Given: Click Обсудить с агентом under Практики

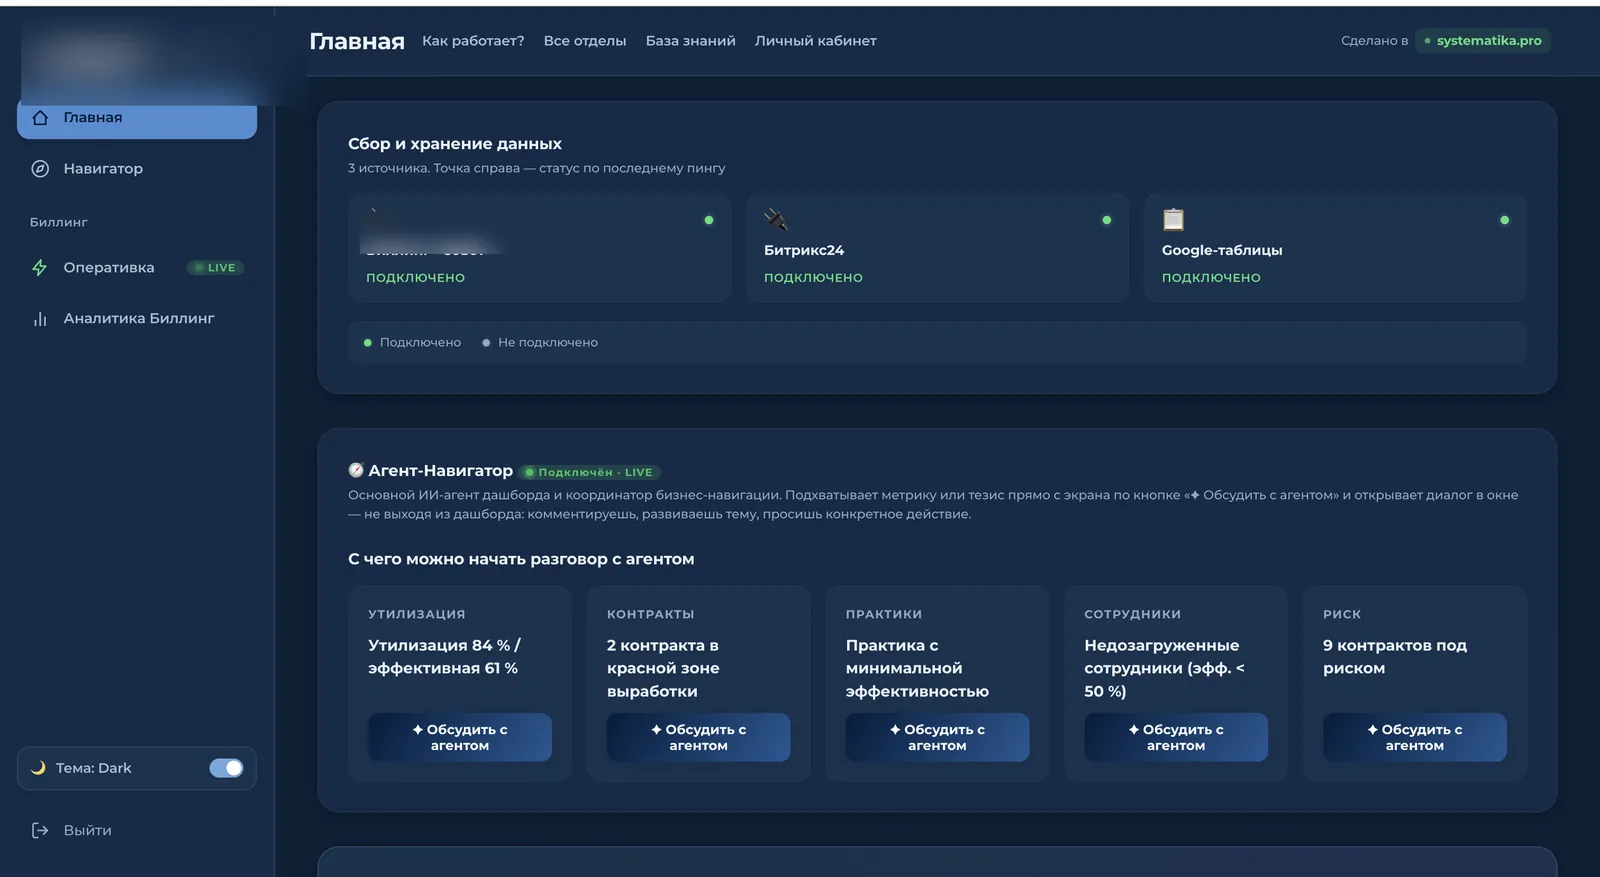Looking at the screenshot, I should pyautogui.click(x=937, y=738).
